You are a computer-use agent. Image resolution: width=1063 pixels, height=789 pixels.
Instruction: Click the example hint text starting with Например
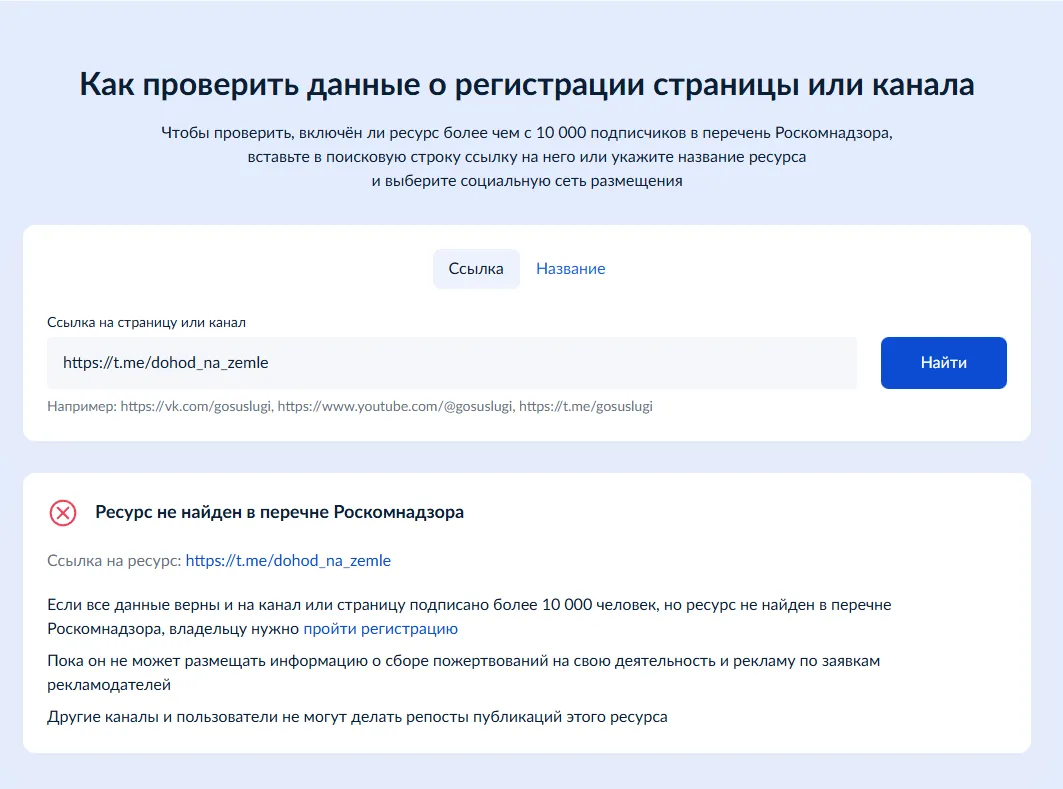(350, 406)
